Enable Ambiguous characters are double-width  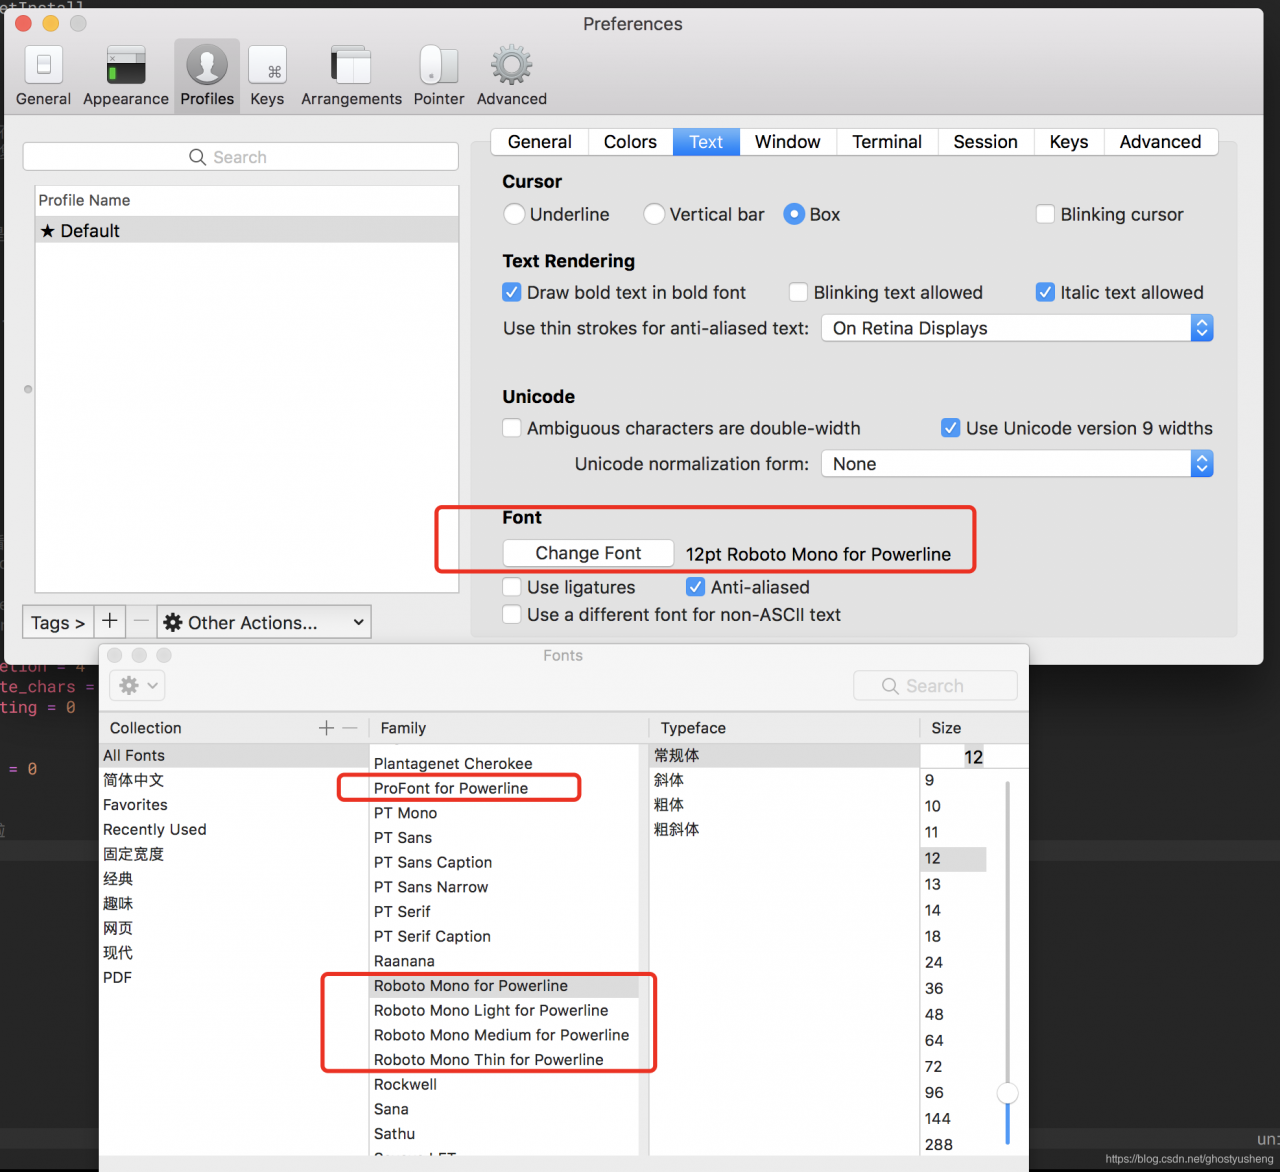click(x=512, y=428)
